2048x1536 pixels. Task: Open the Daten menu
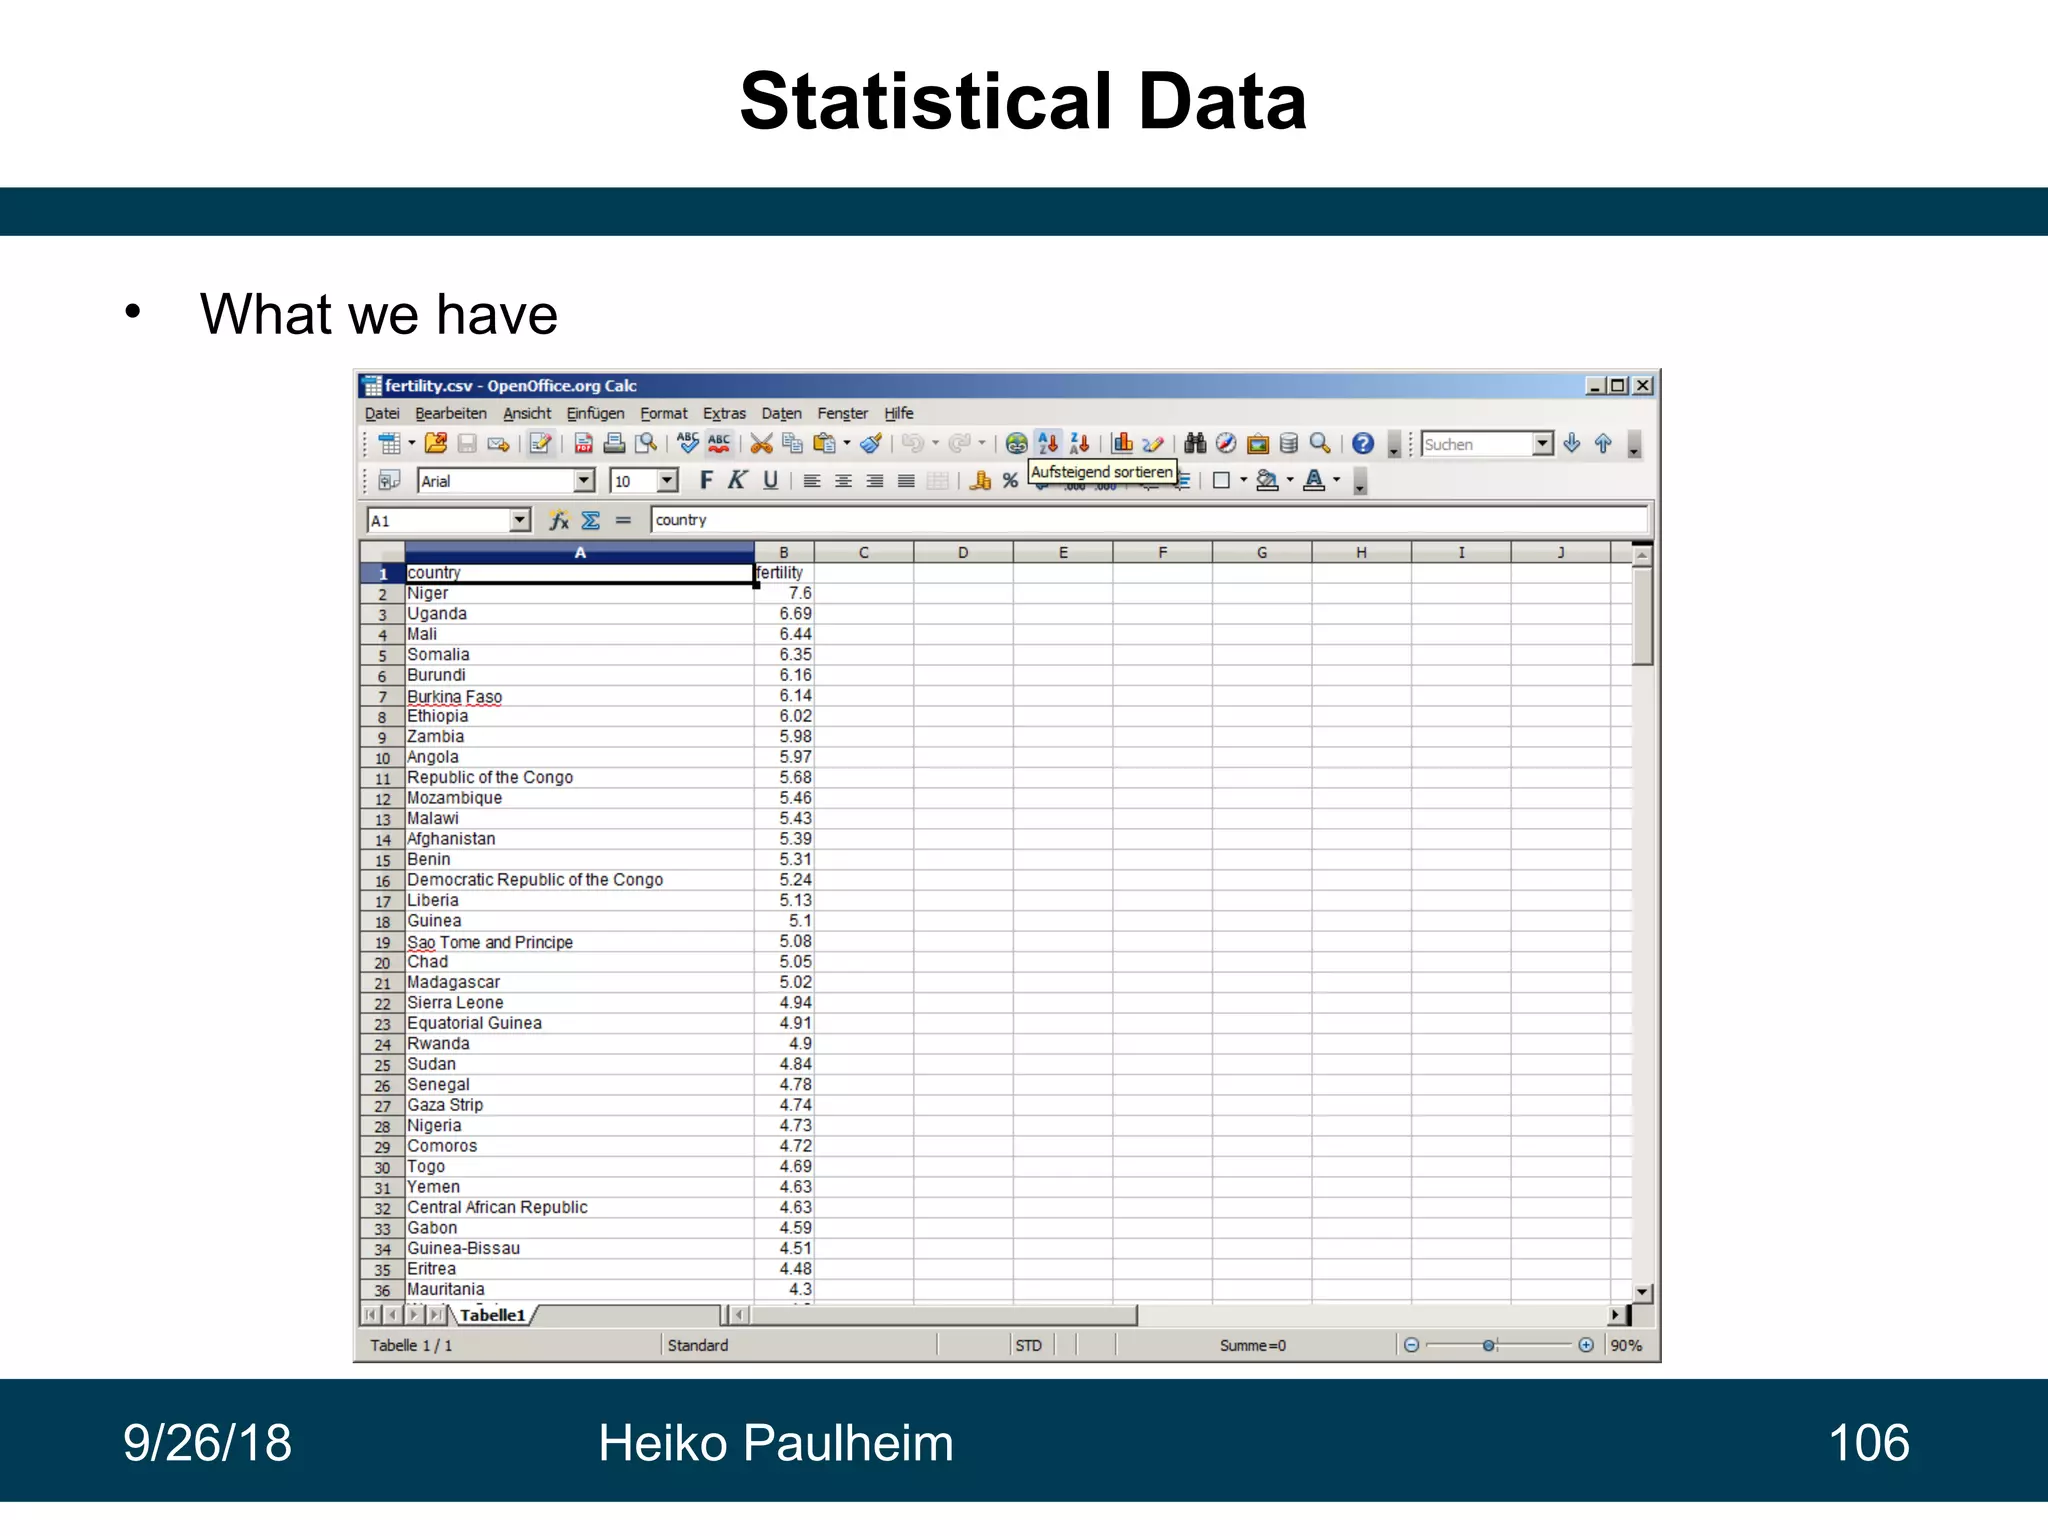(781, 414)
